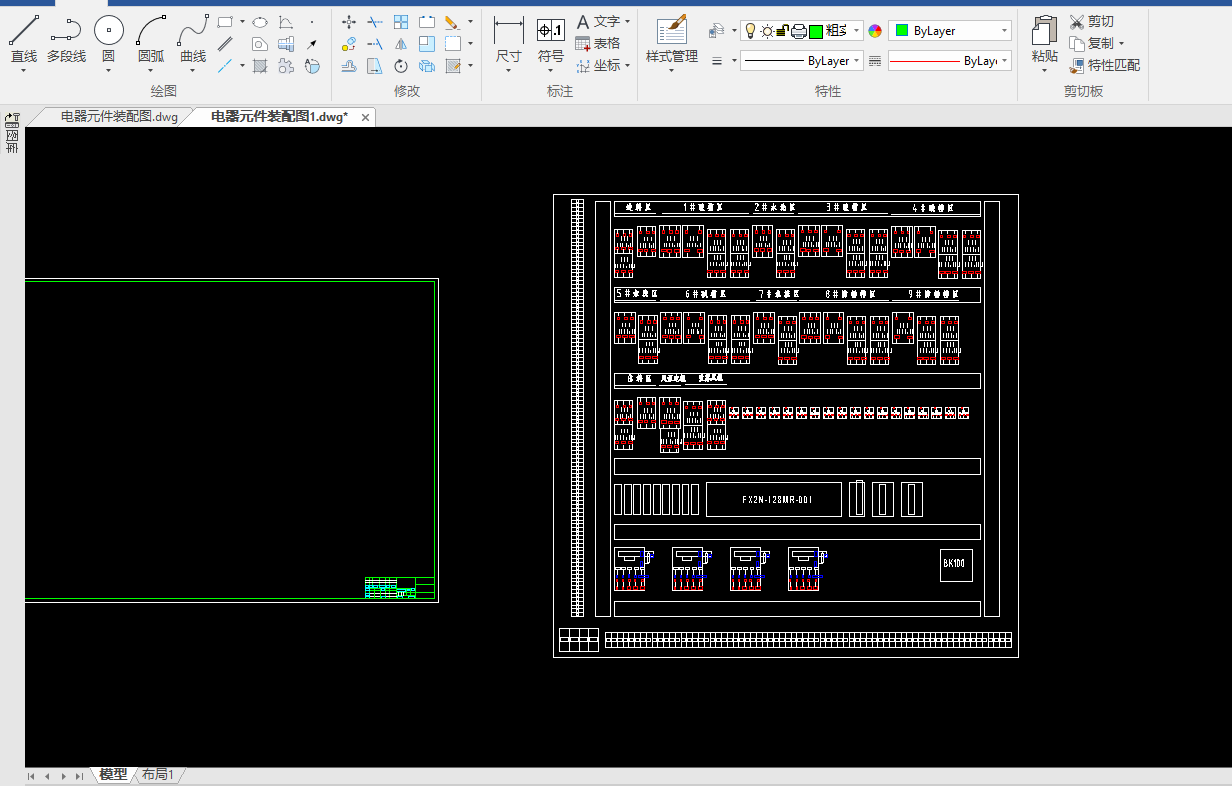
Task: Switch to 电器元件装配图.dwg tab
Action: pyautogui.click(x=119, y=117)
